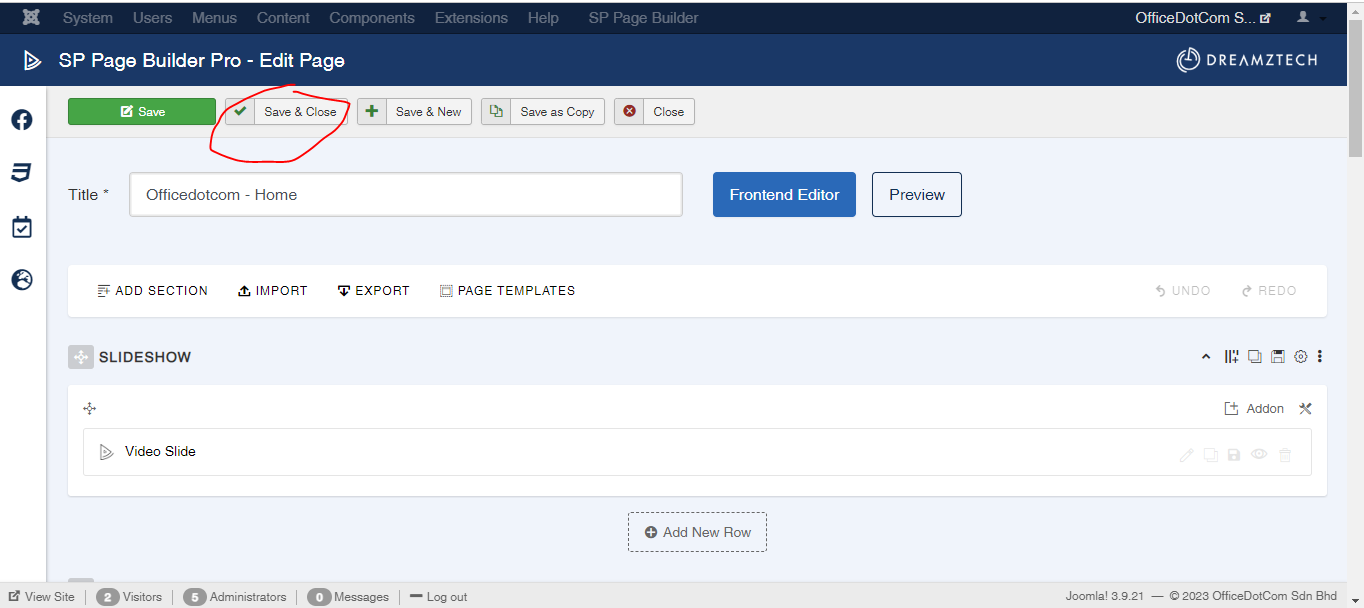Save the SLIDESHOW section to library
This screenshot has width=1364, height=608.
[x=1278, y=357]
